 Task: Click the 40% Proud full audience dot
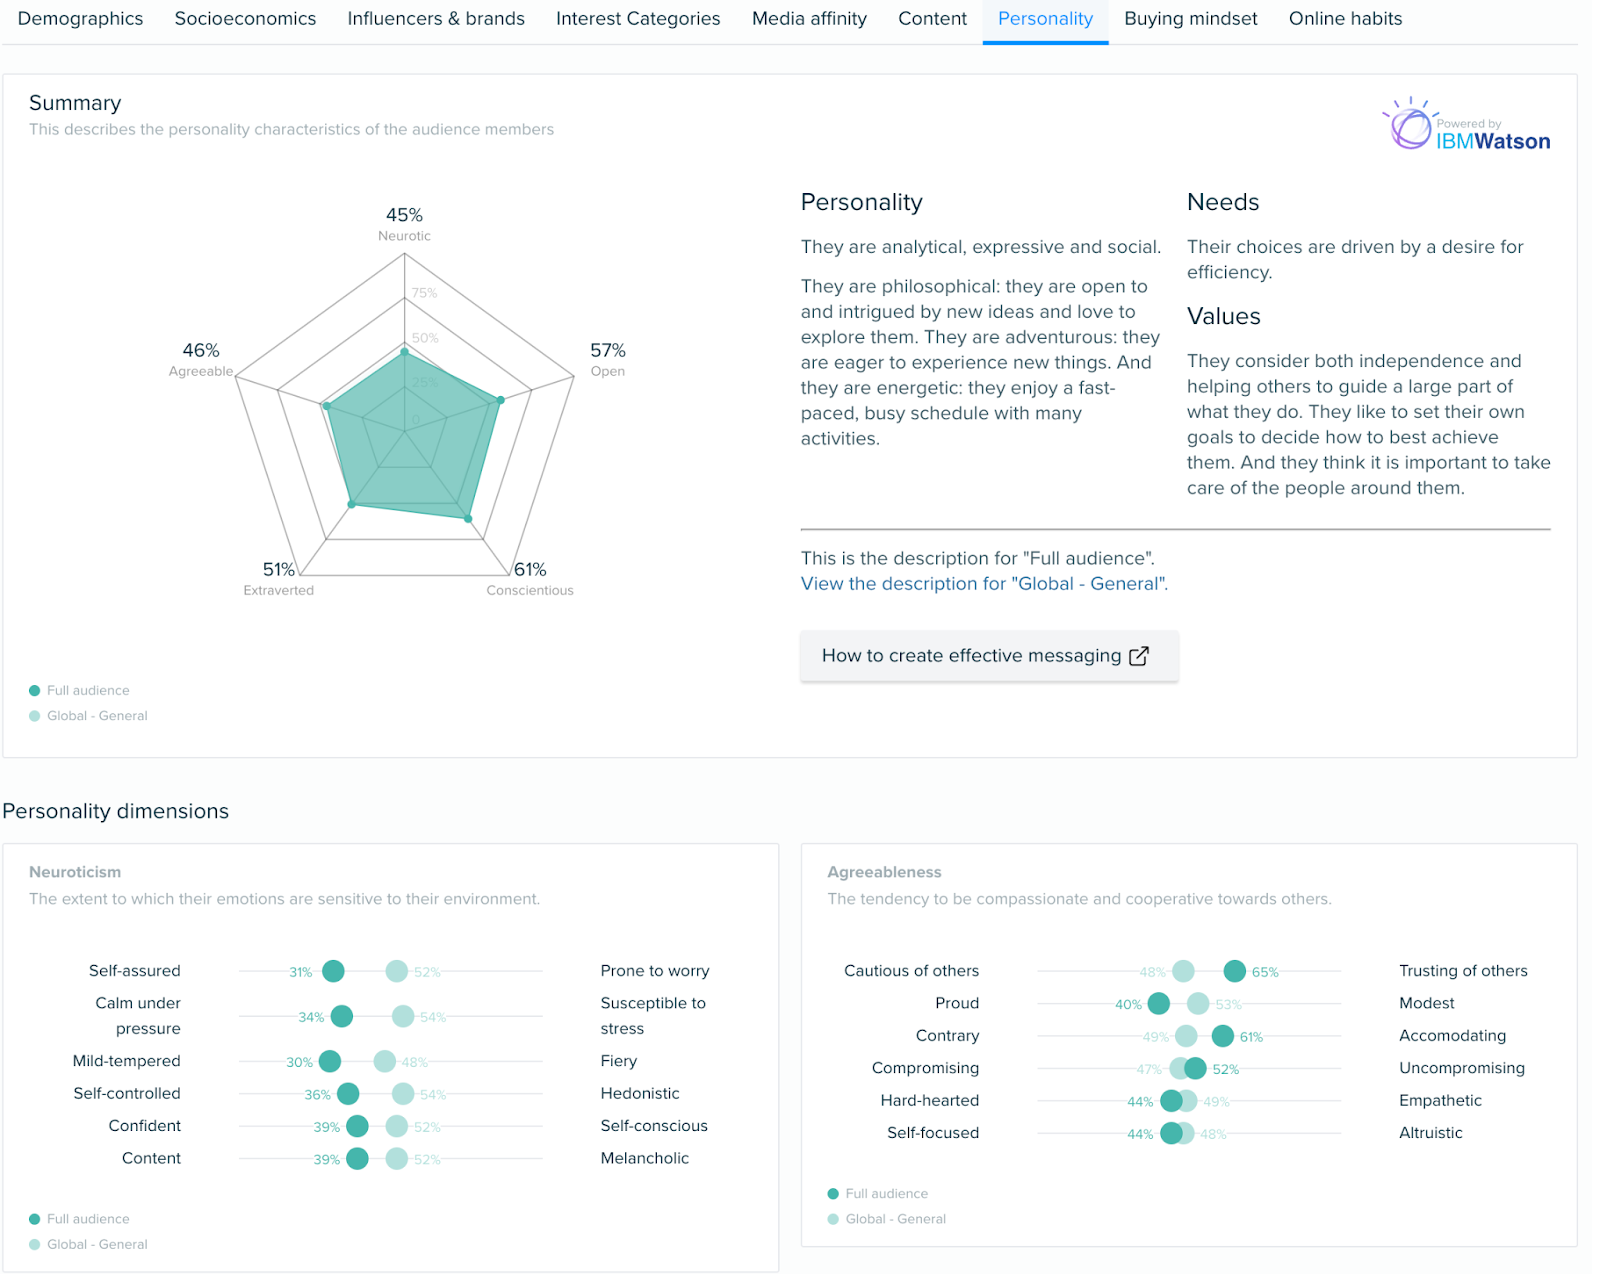[x=1159, y=1003]
